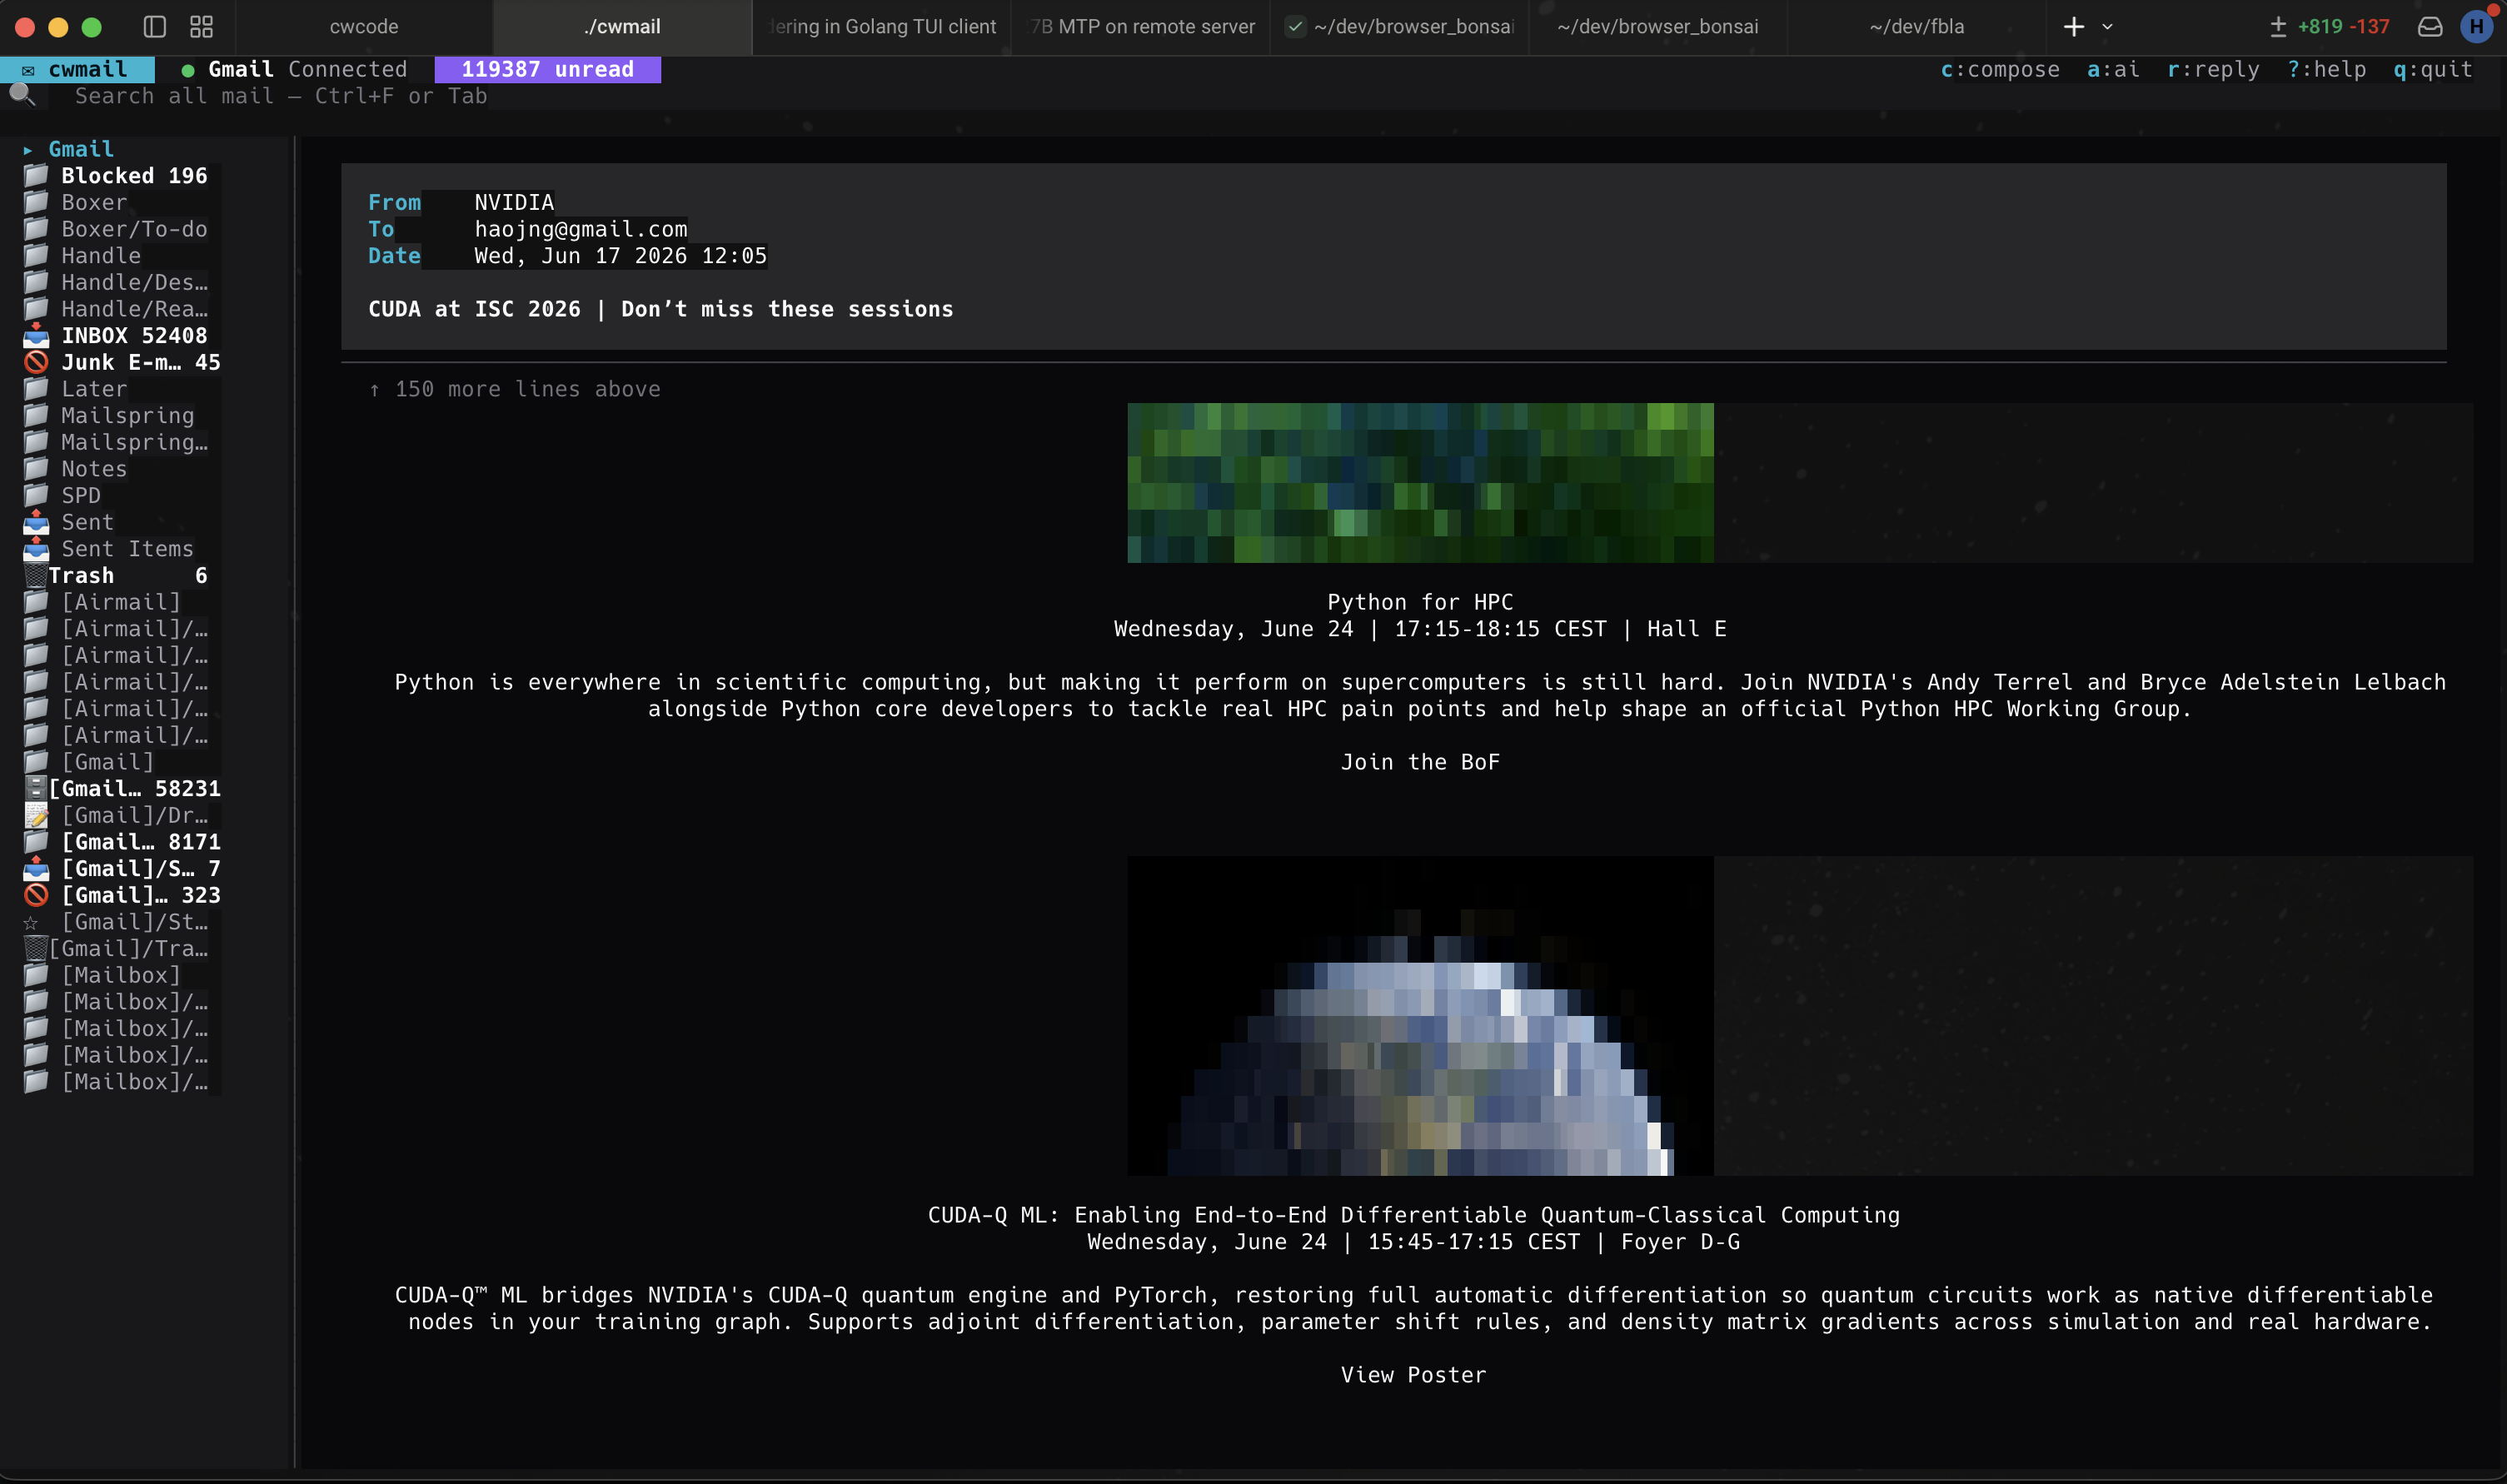The width and height of the screenshot is (2507, 1484).
Task: Click the [Gmail]/Dr… drafts memo icon
Action: click(36, 816)
